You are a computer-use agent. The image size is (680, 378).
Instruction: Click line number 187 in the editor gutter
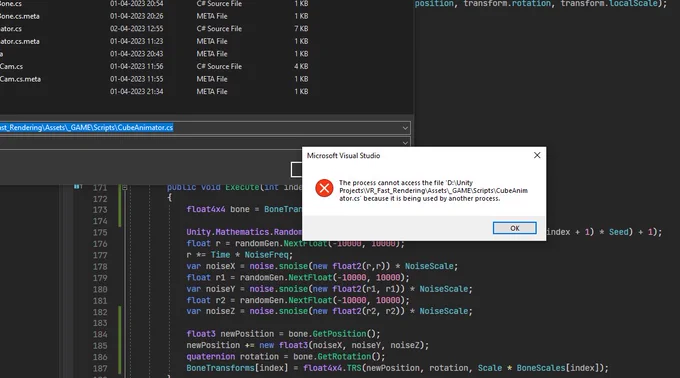click(100, 368)
